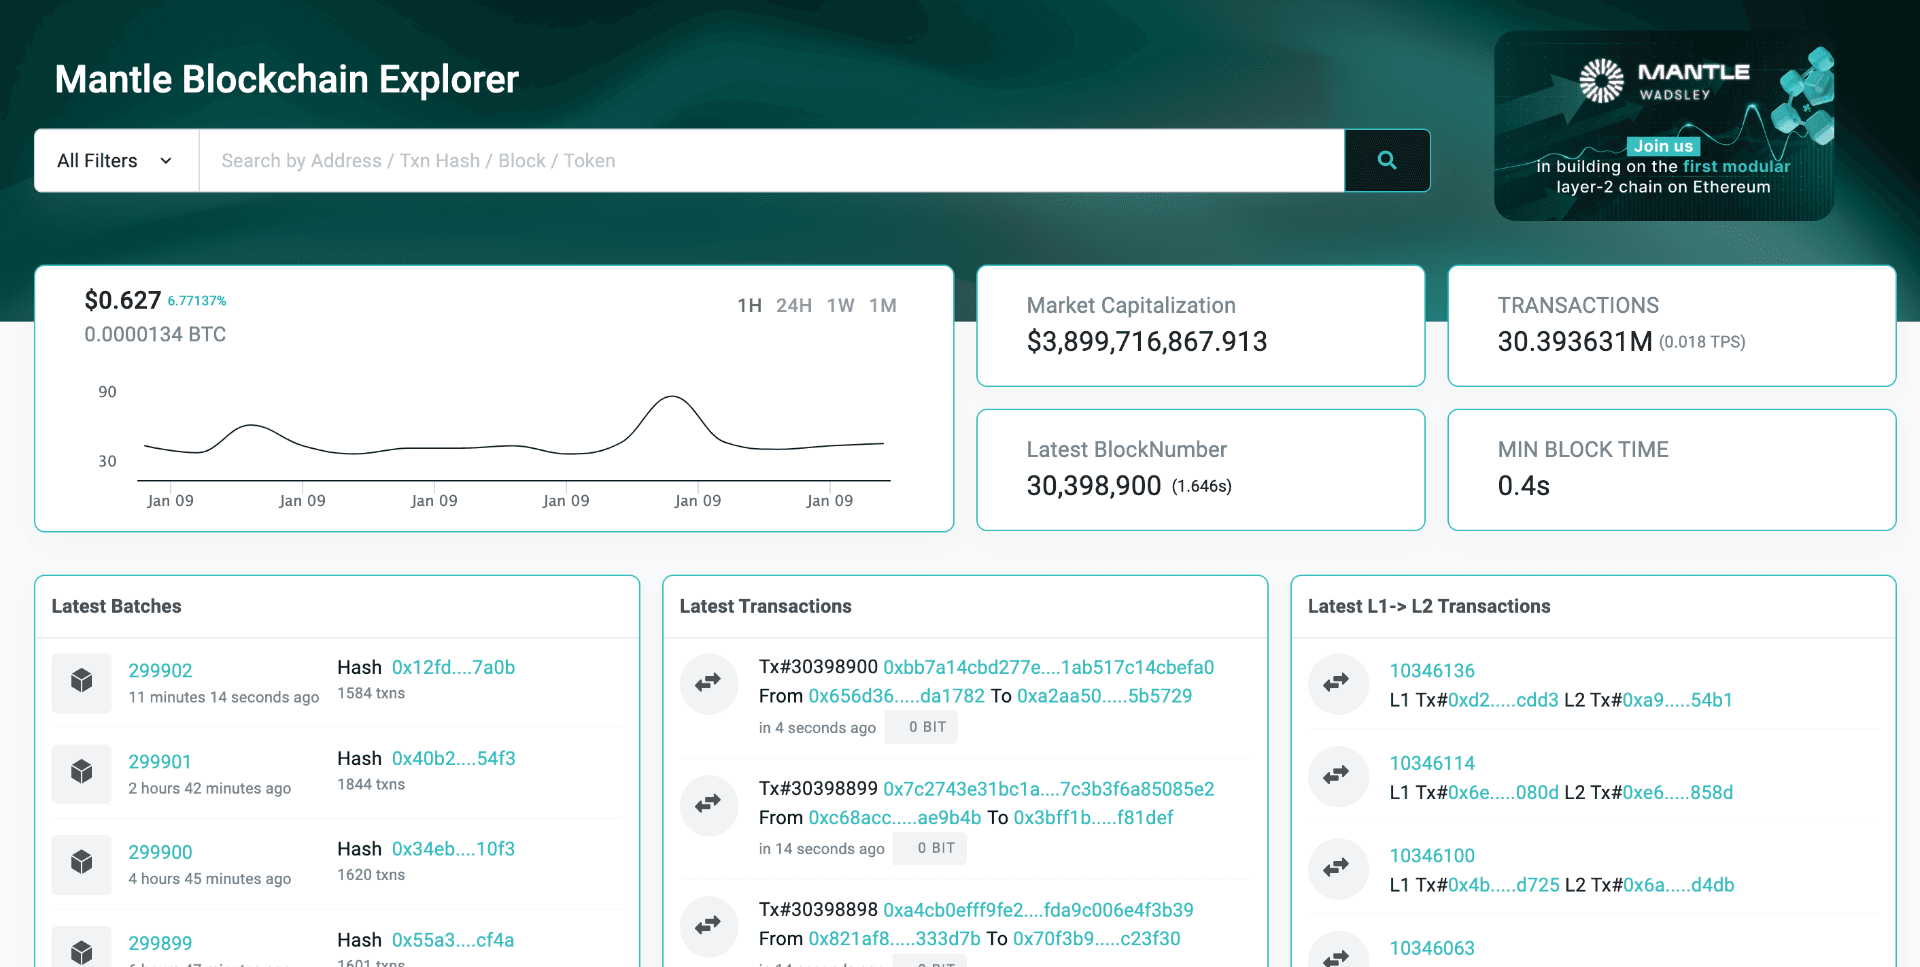1920x967 pixels.
Task: Click transfer arrows icon for L1->L2 10346136
Action: tap(1337, 683)
